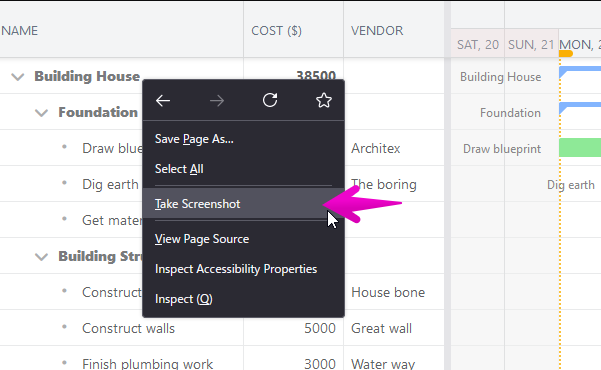601x370 pixels.
Task: Select the Construct walls task row
Action: tap(222, 328)
